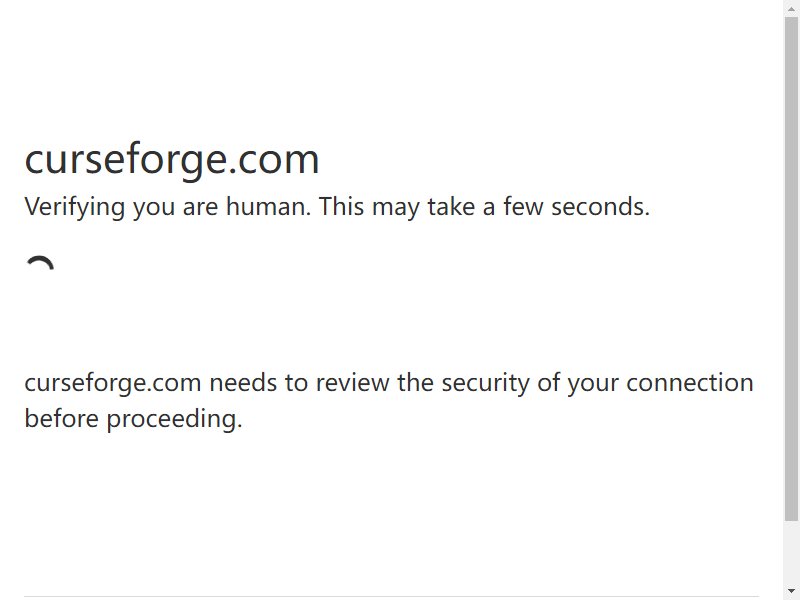
Task: Select the large curseforge.com heading
Action: pyautogui.click(x=172, y=160)
